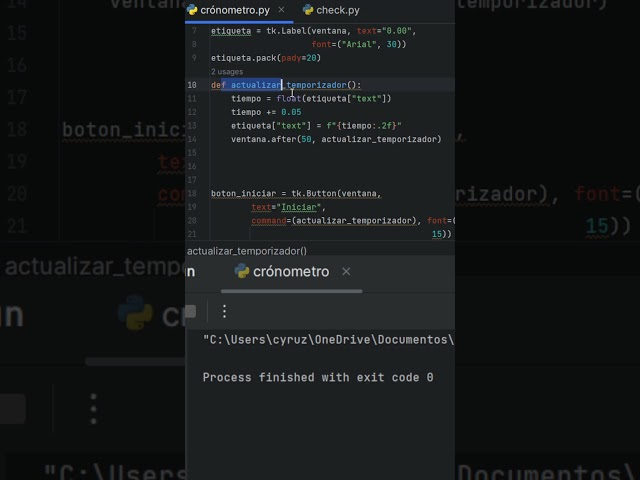Open the check.py editor tab
The width and height of the screenshot is (640, 480).
pyautogui.click(x=331, y=10)
